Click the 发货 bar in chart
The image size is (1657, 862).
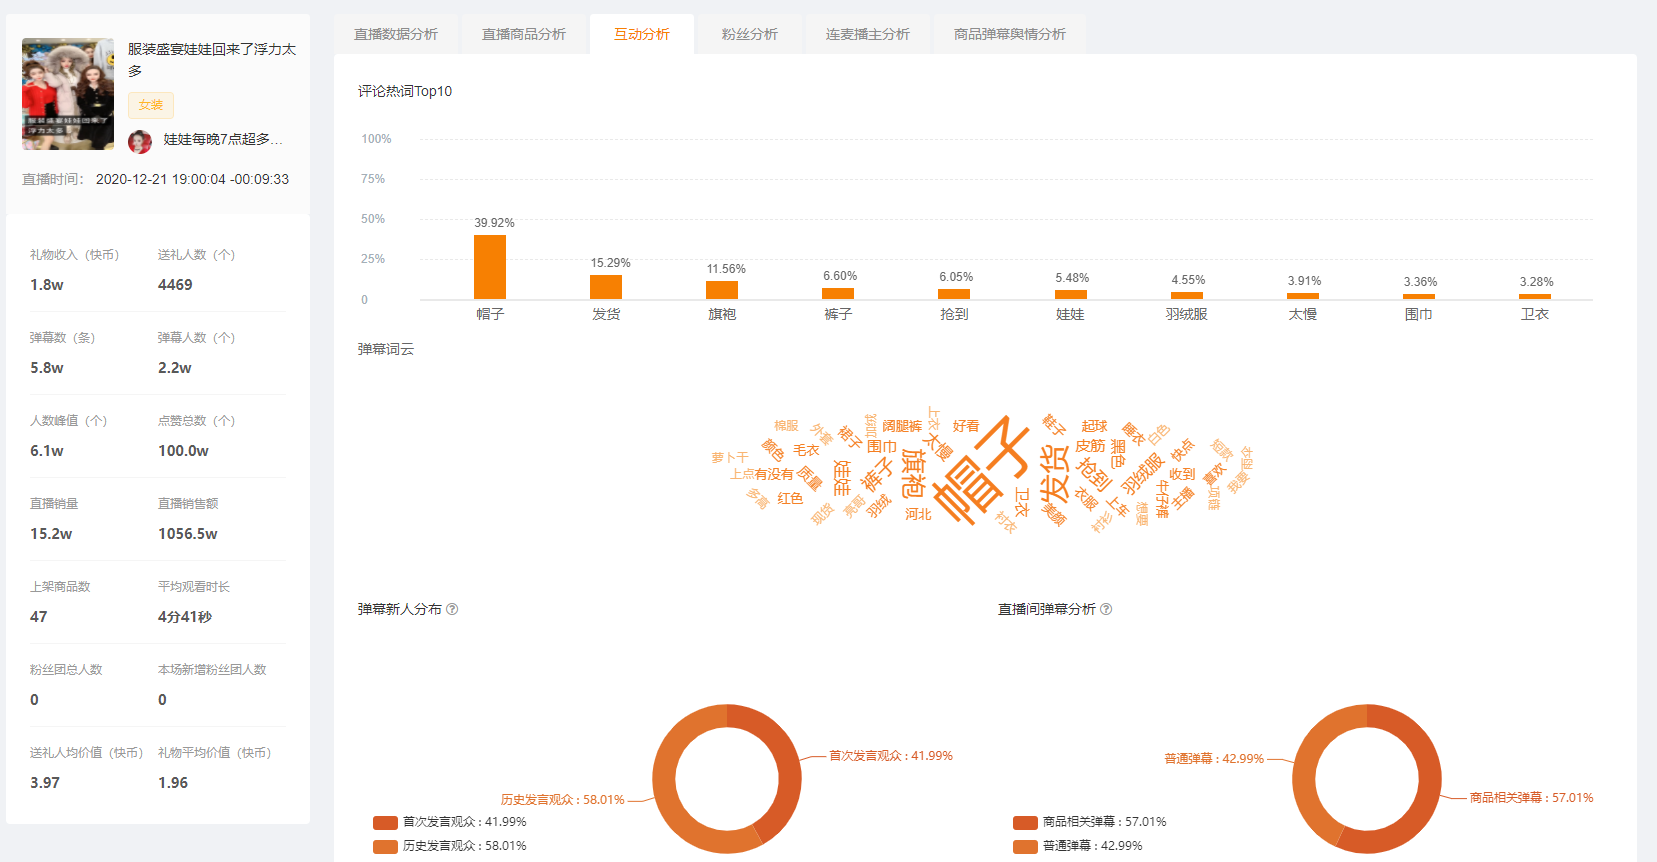click(606, 287)
